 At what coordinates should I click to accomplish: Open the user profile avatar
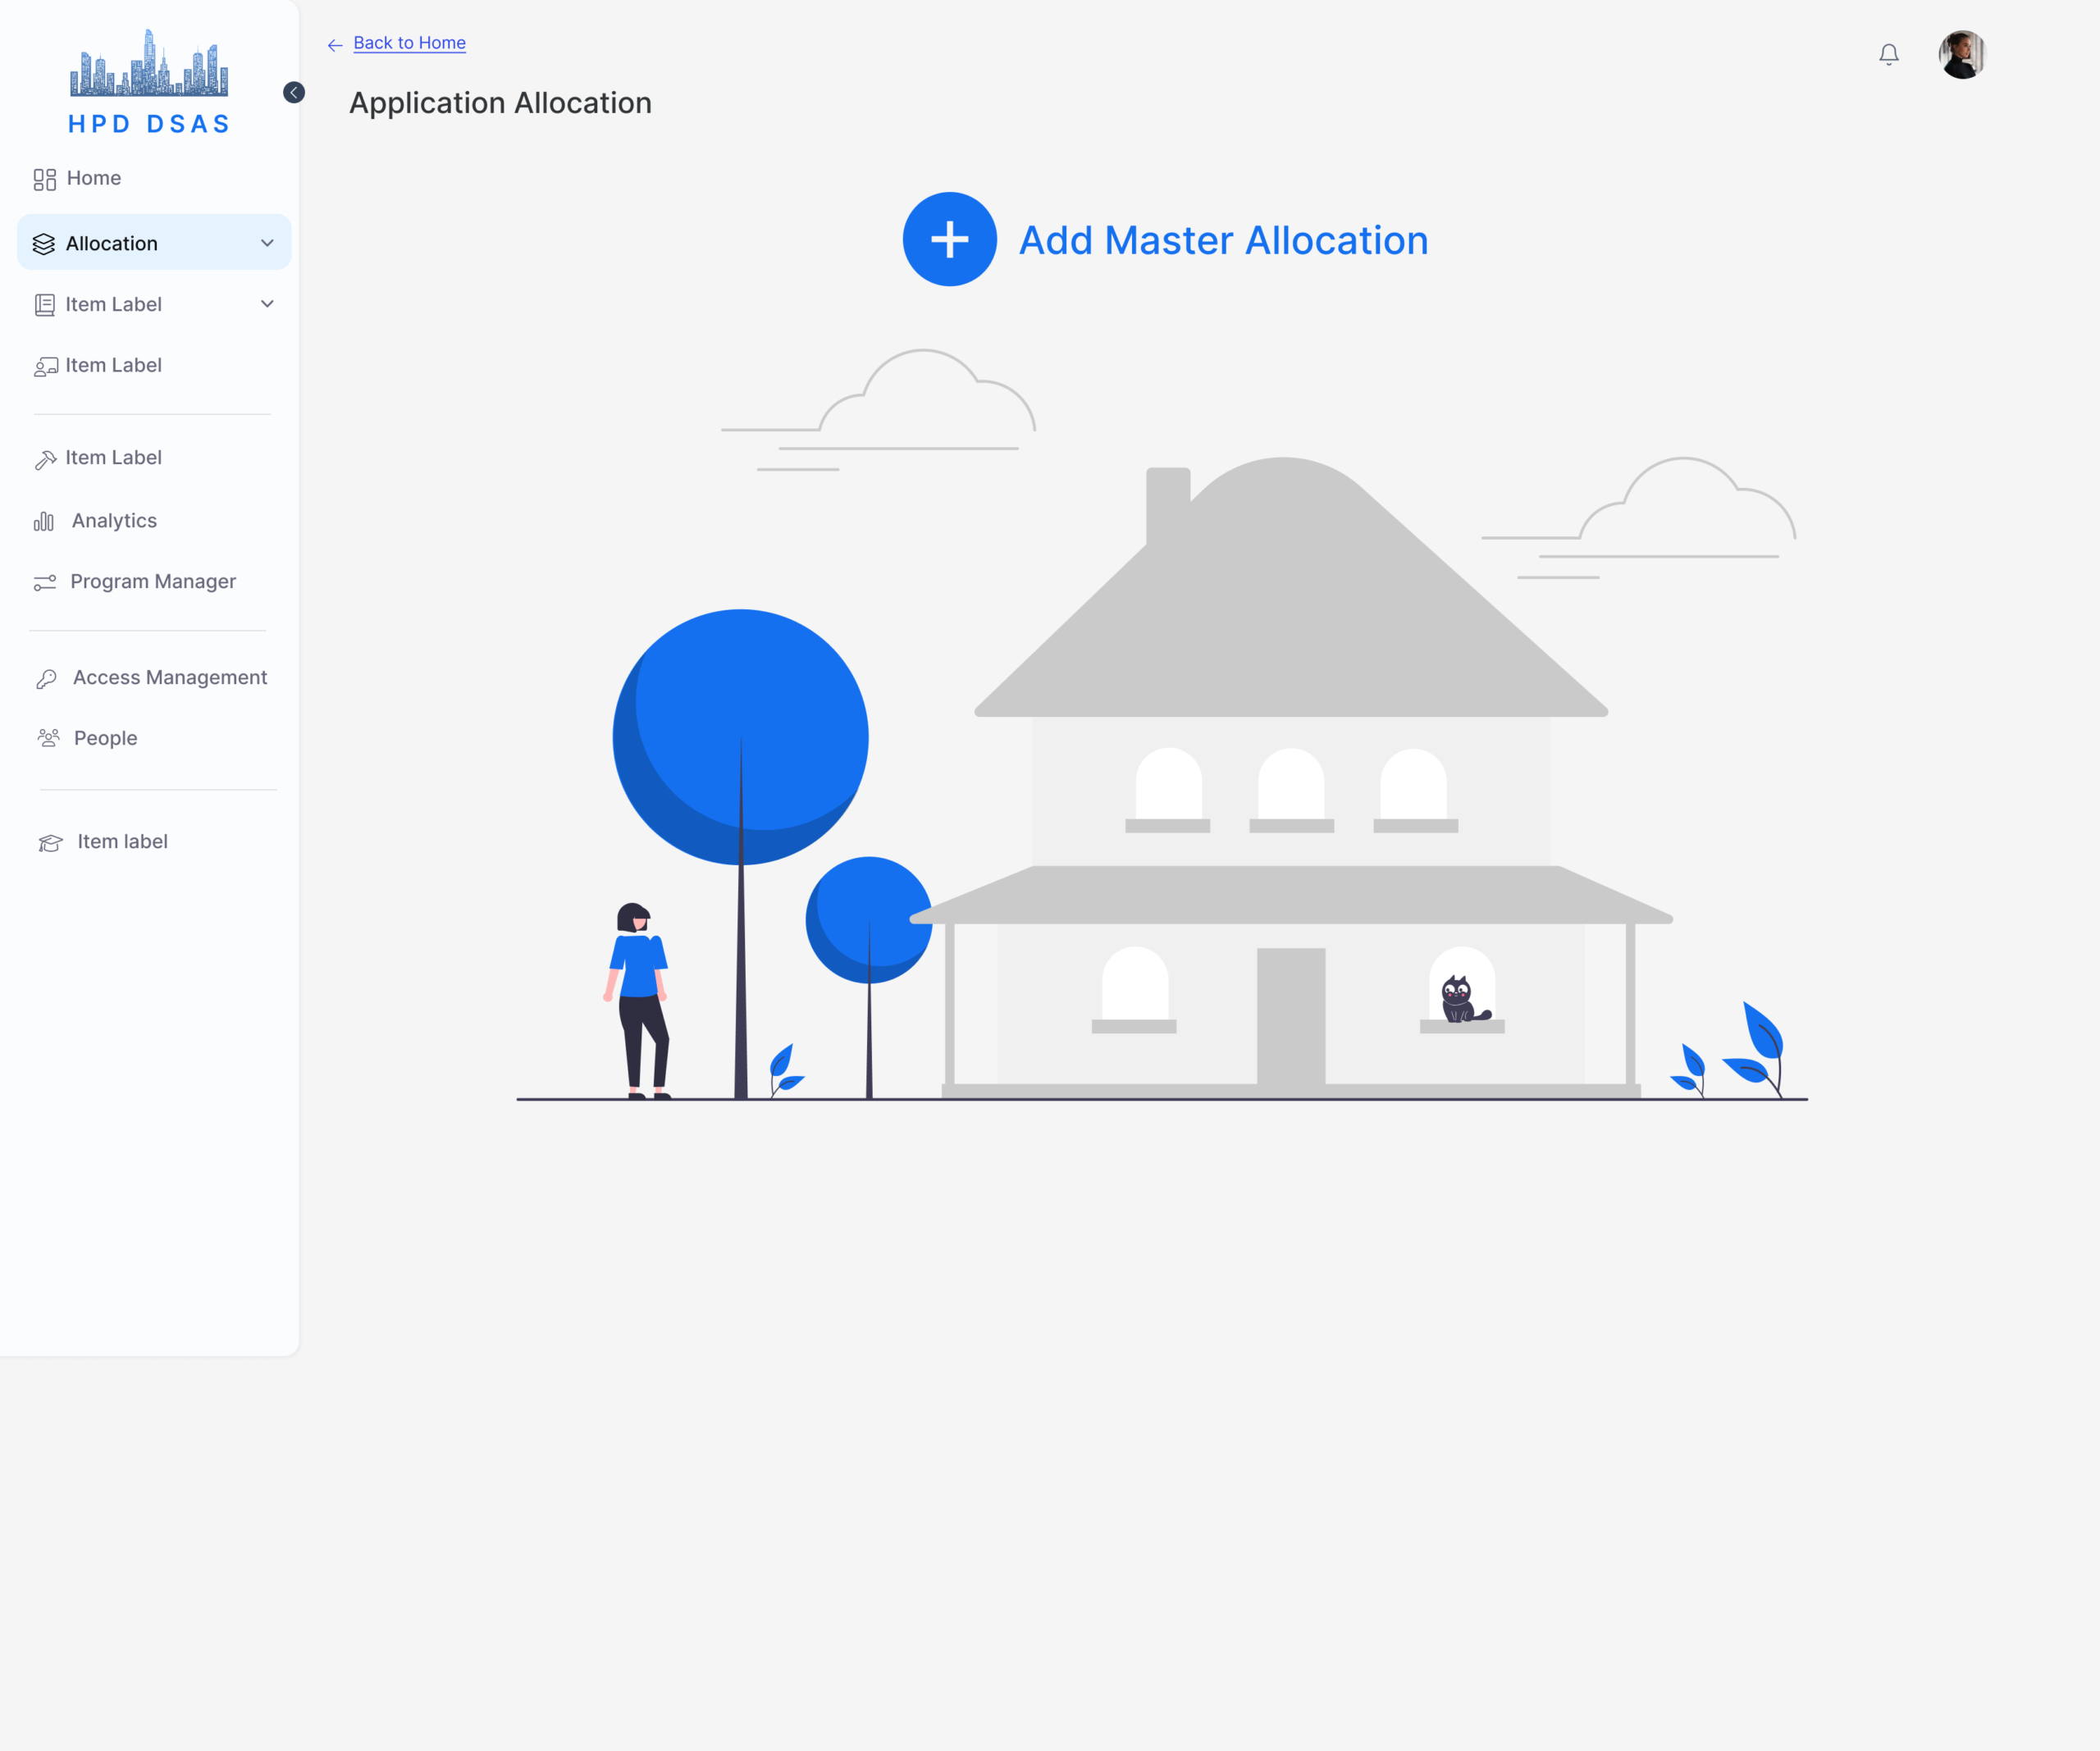[1961, 55]
